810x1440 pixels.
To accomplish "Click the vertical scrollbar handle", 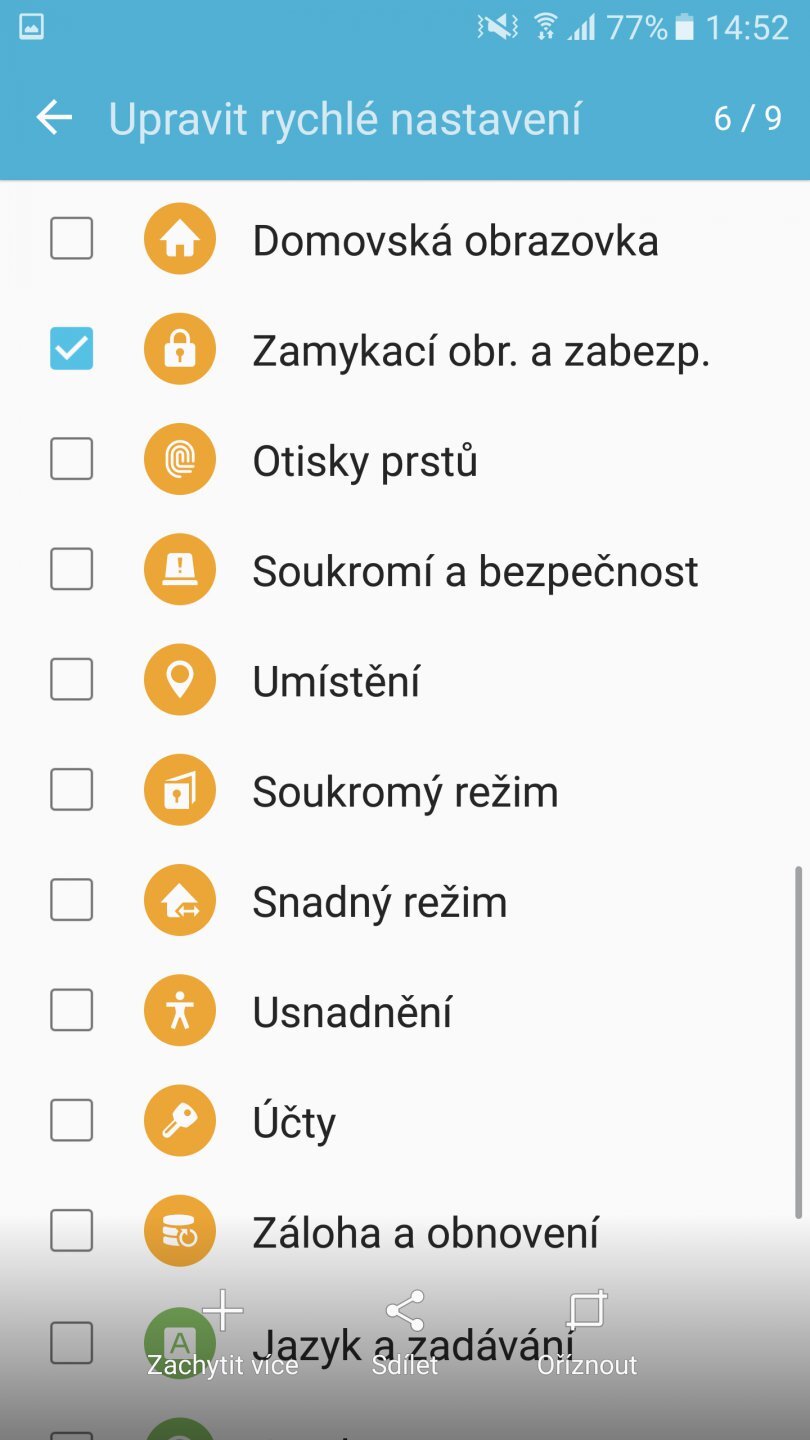I will click(x=798, y=1040).
